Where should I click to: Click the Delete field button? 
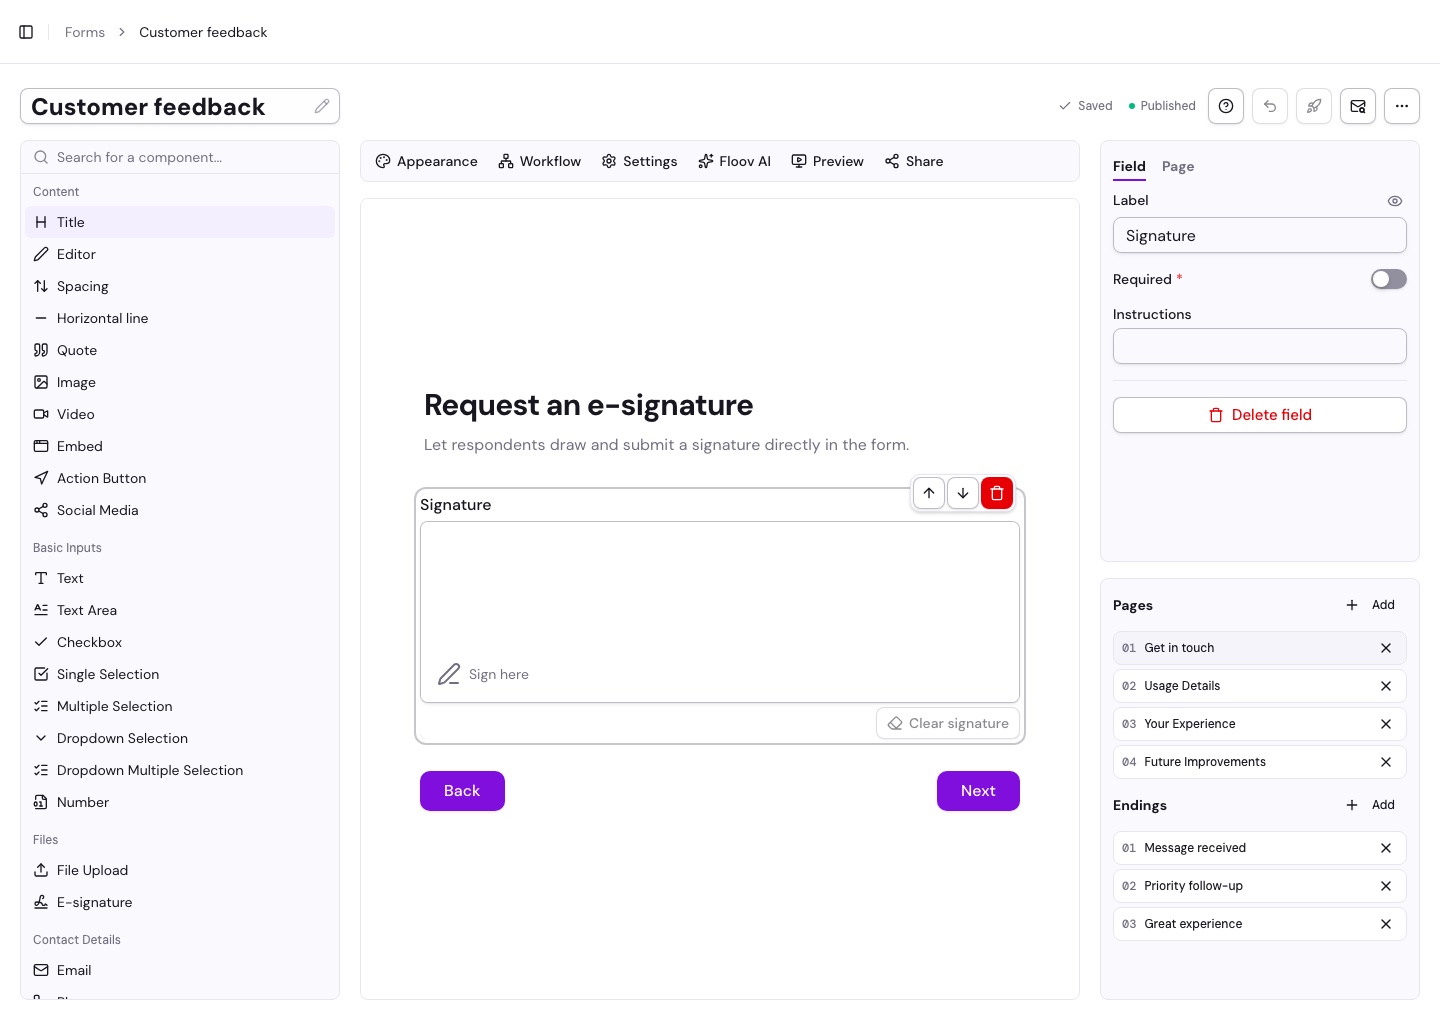click(1260, 415)
